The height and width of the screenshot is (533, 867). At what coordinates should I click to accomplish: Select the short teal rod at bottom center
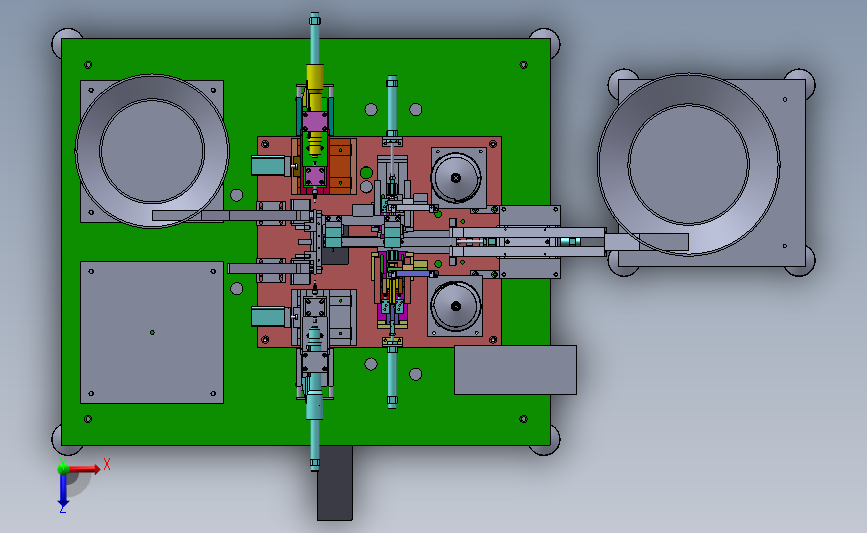[392, 378]
